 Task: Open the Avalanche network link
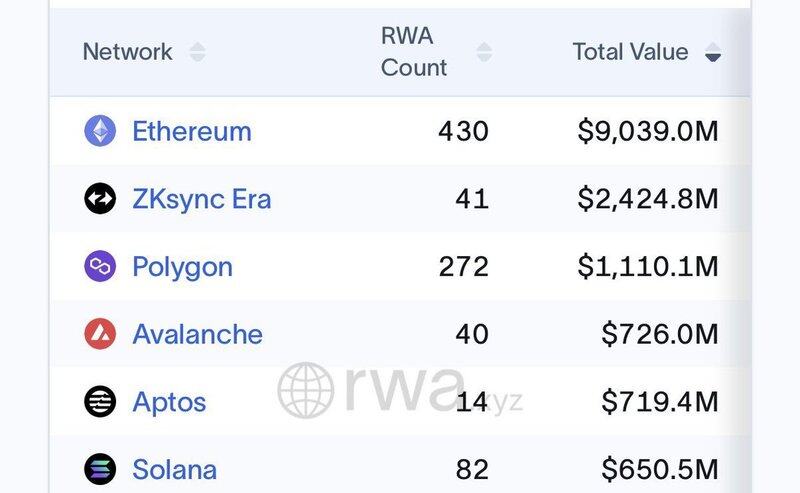pos(197,334)
